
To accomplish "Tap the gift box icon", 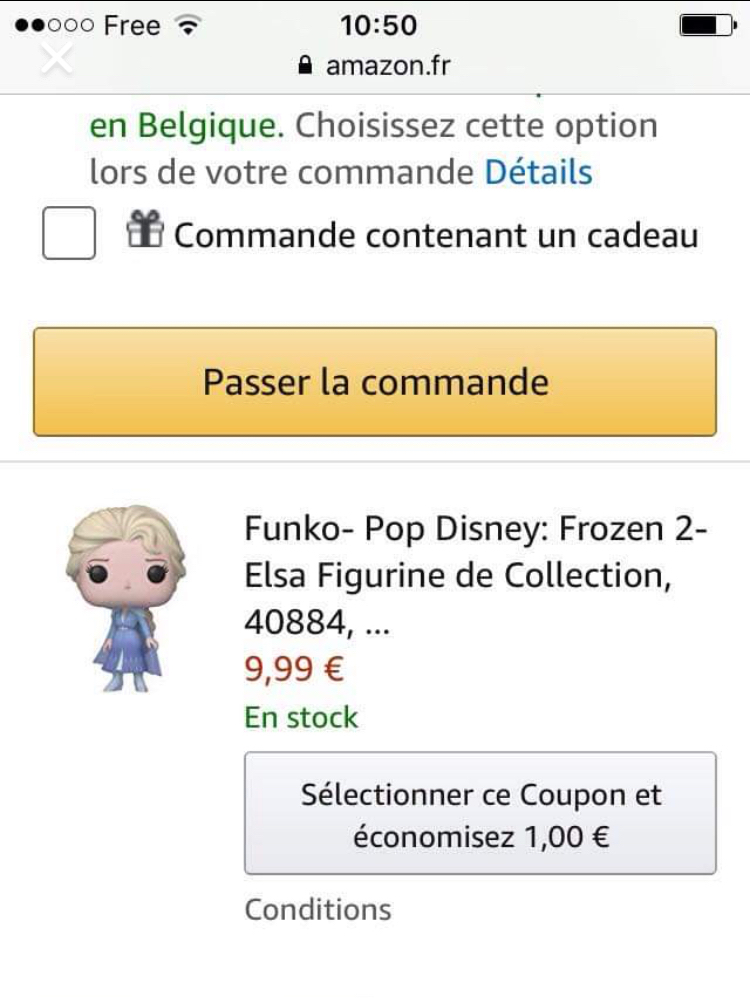I will coord(144,233).
